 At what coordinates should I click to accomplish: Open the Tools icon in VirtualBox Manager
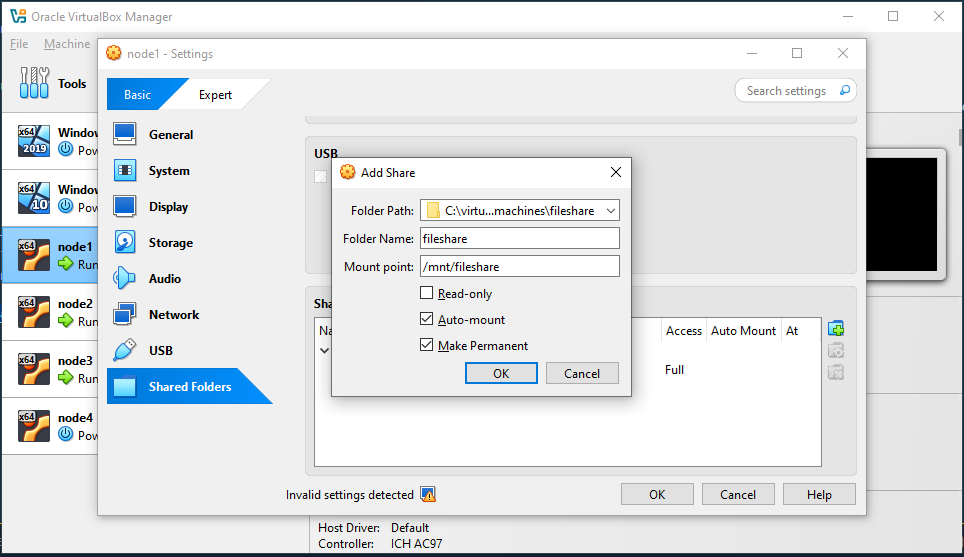[x=34, y=83]
